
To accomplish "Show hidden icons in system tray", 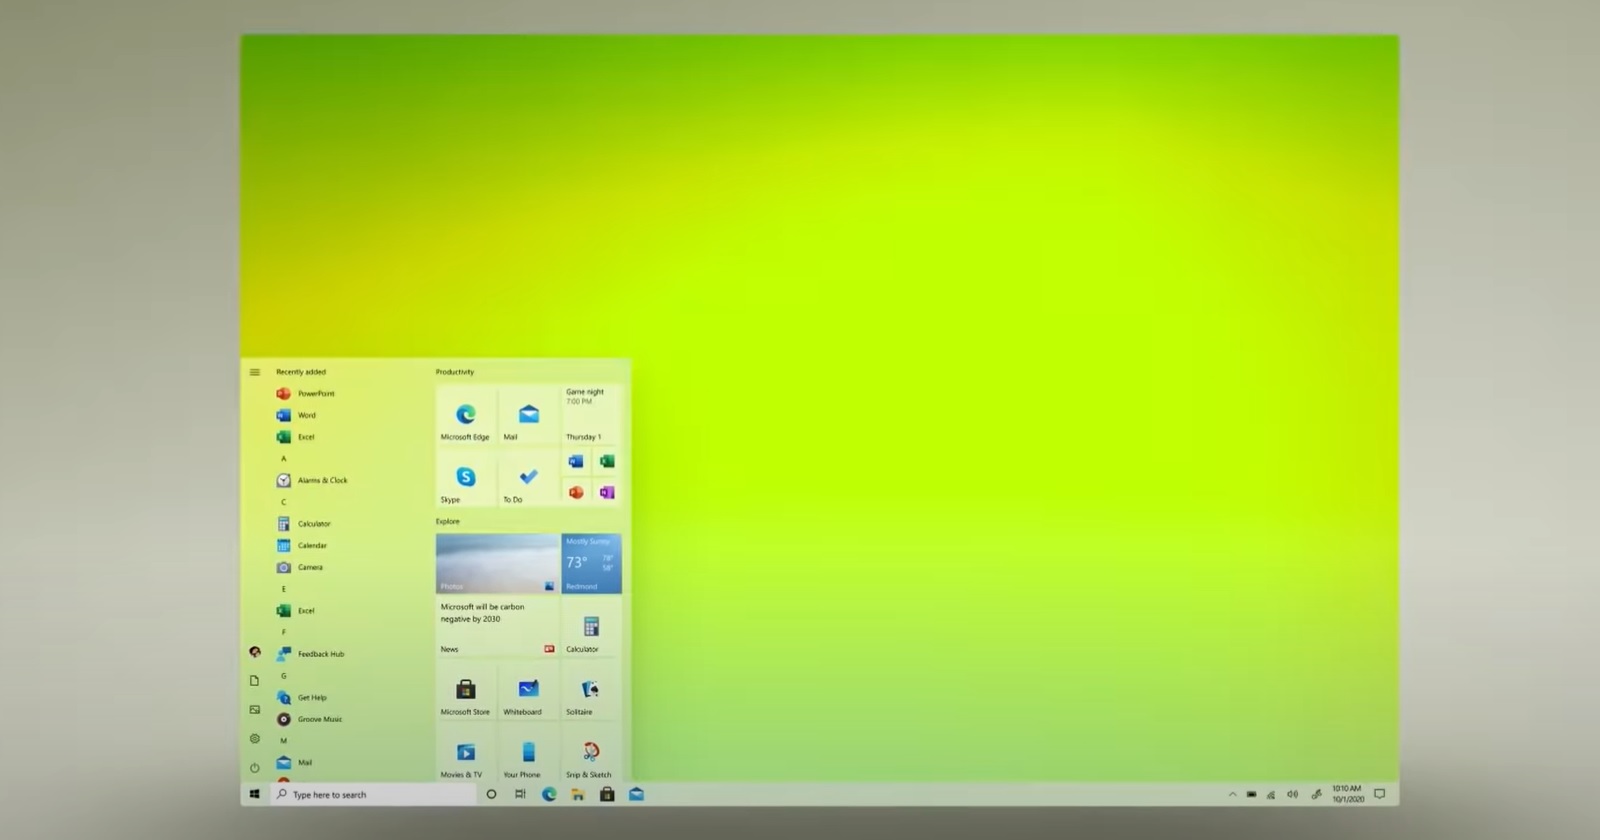I will click(1232, 795).
